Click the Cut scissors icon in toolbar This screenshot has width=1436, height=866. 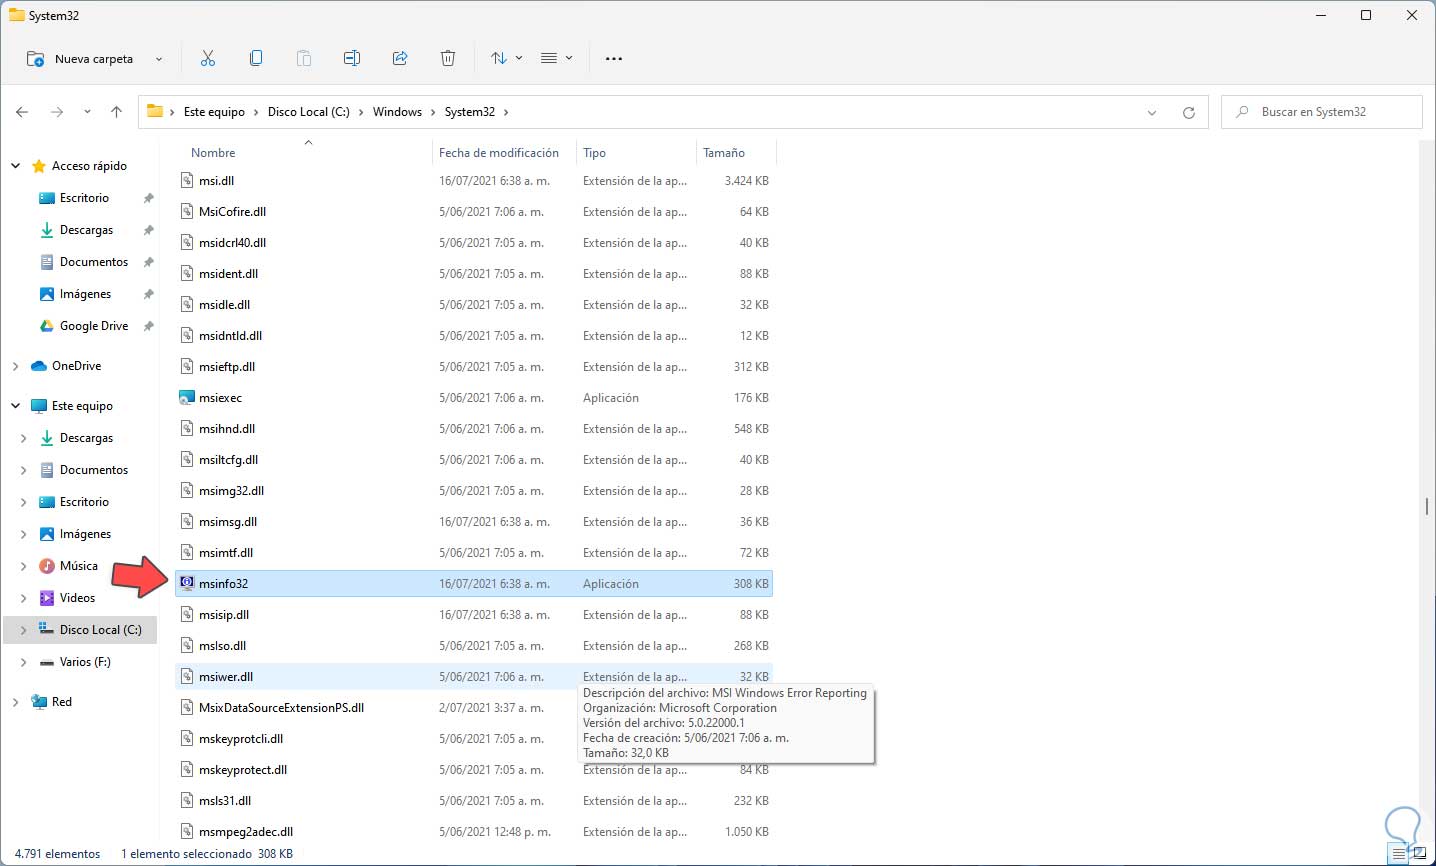[208, 59]
